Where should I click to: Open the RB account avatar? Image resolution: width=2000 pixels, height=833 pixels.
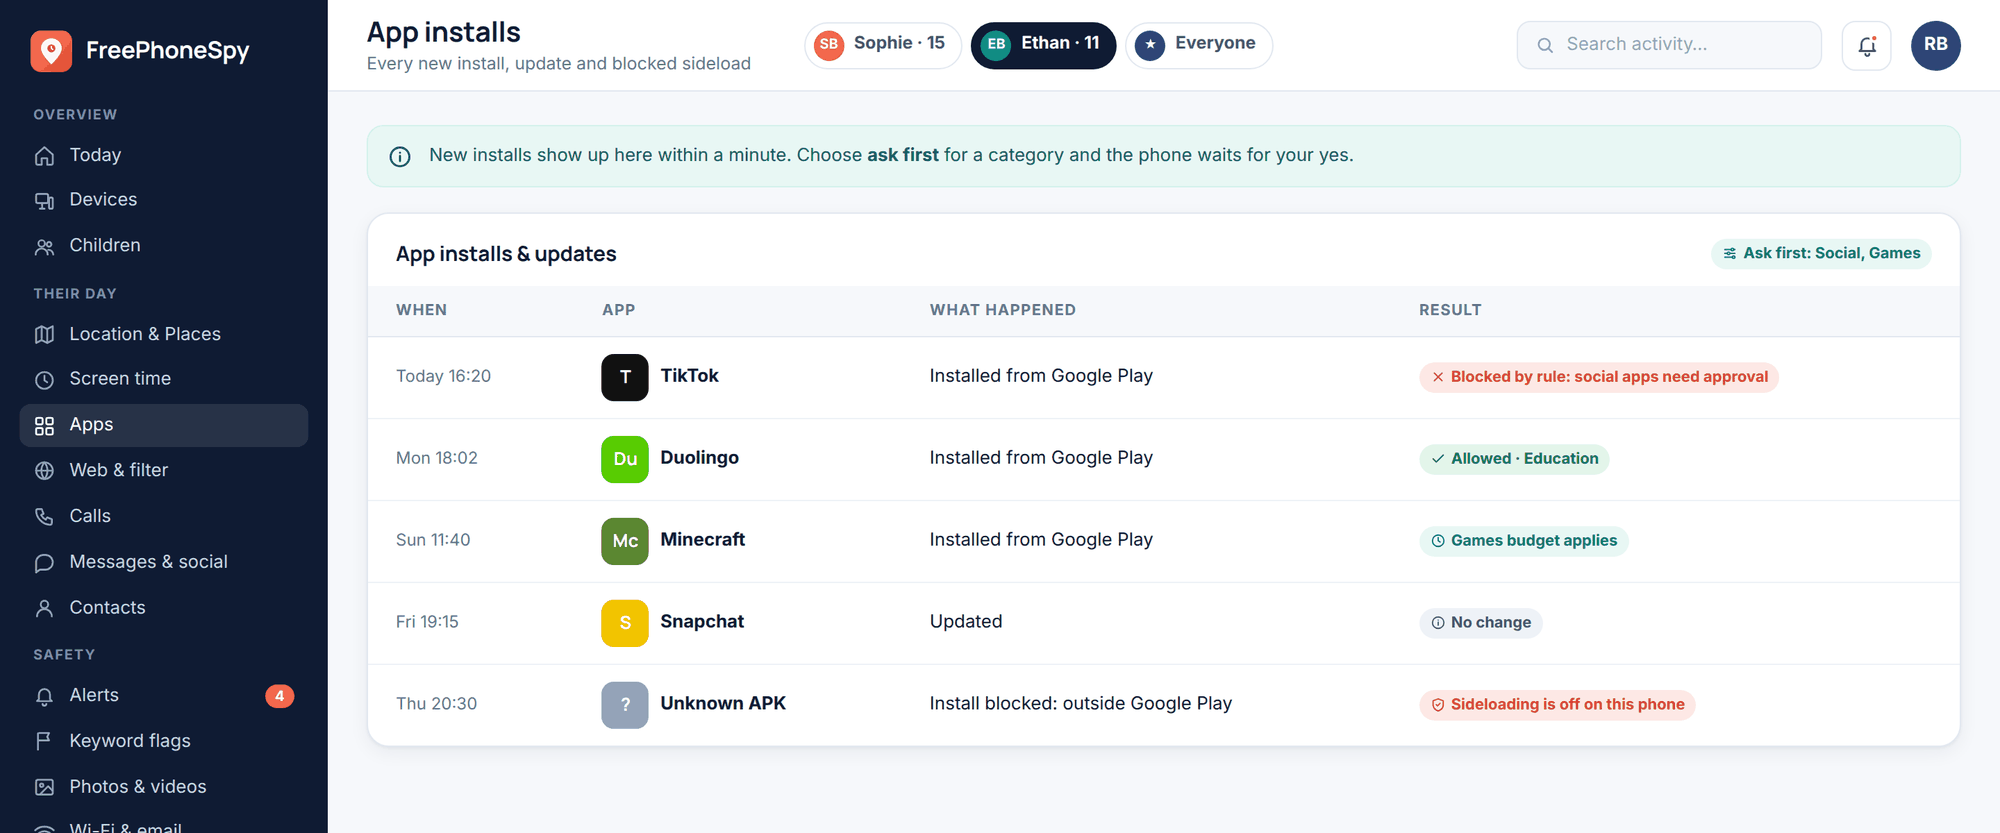click(x=1936, y=45)
